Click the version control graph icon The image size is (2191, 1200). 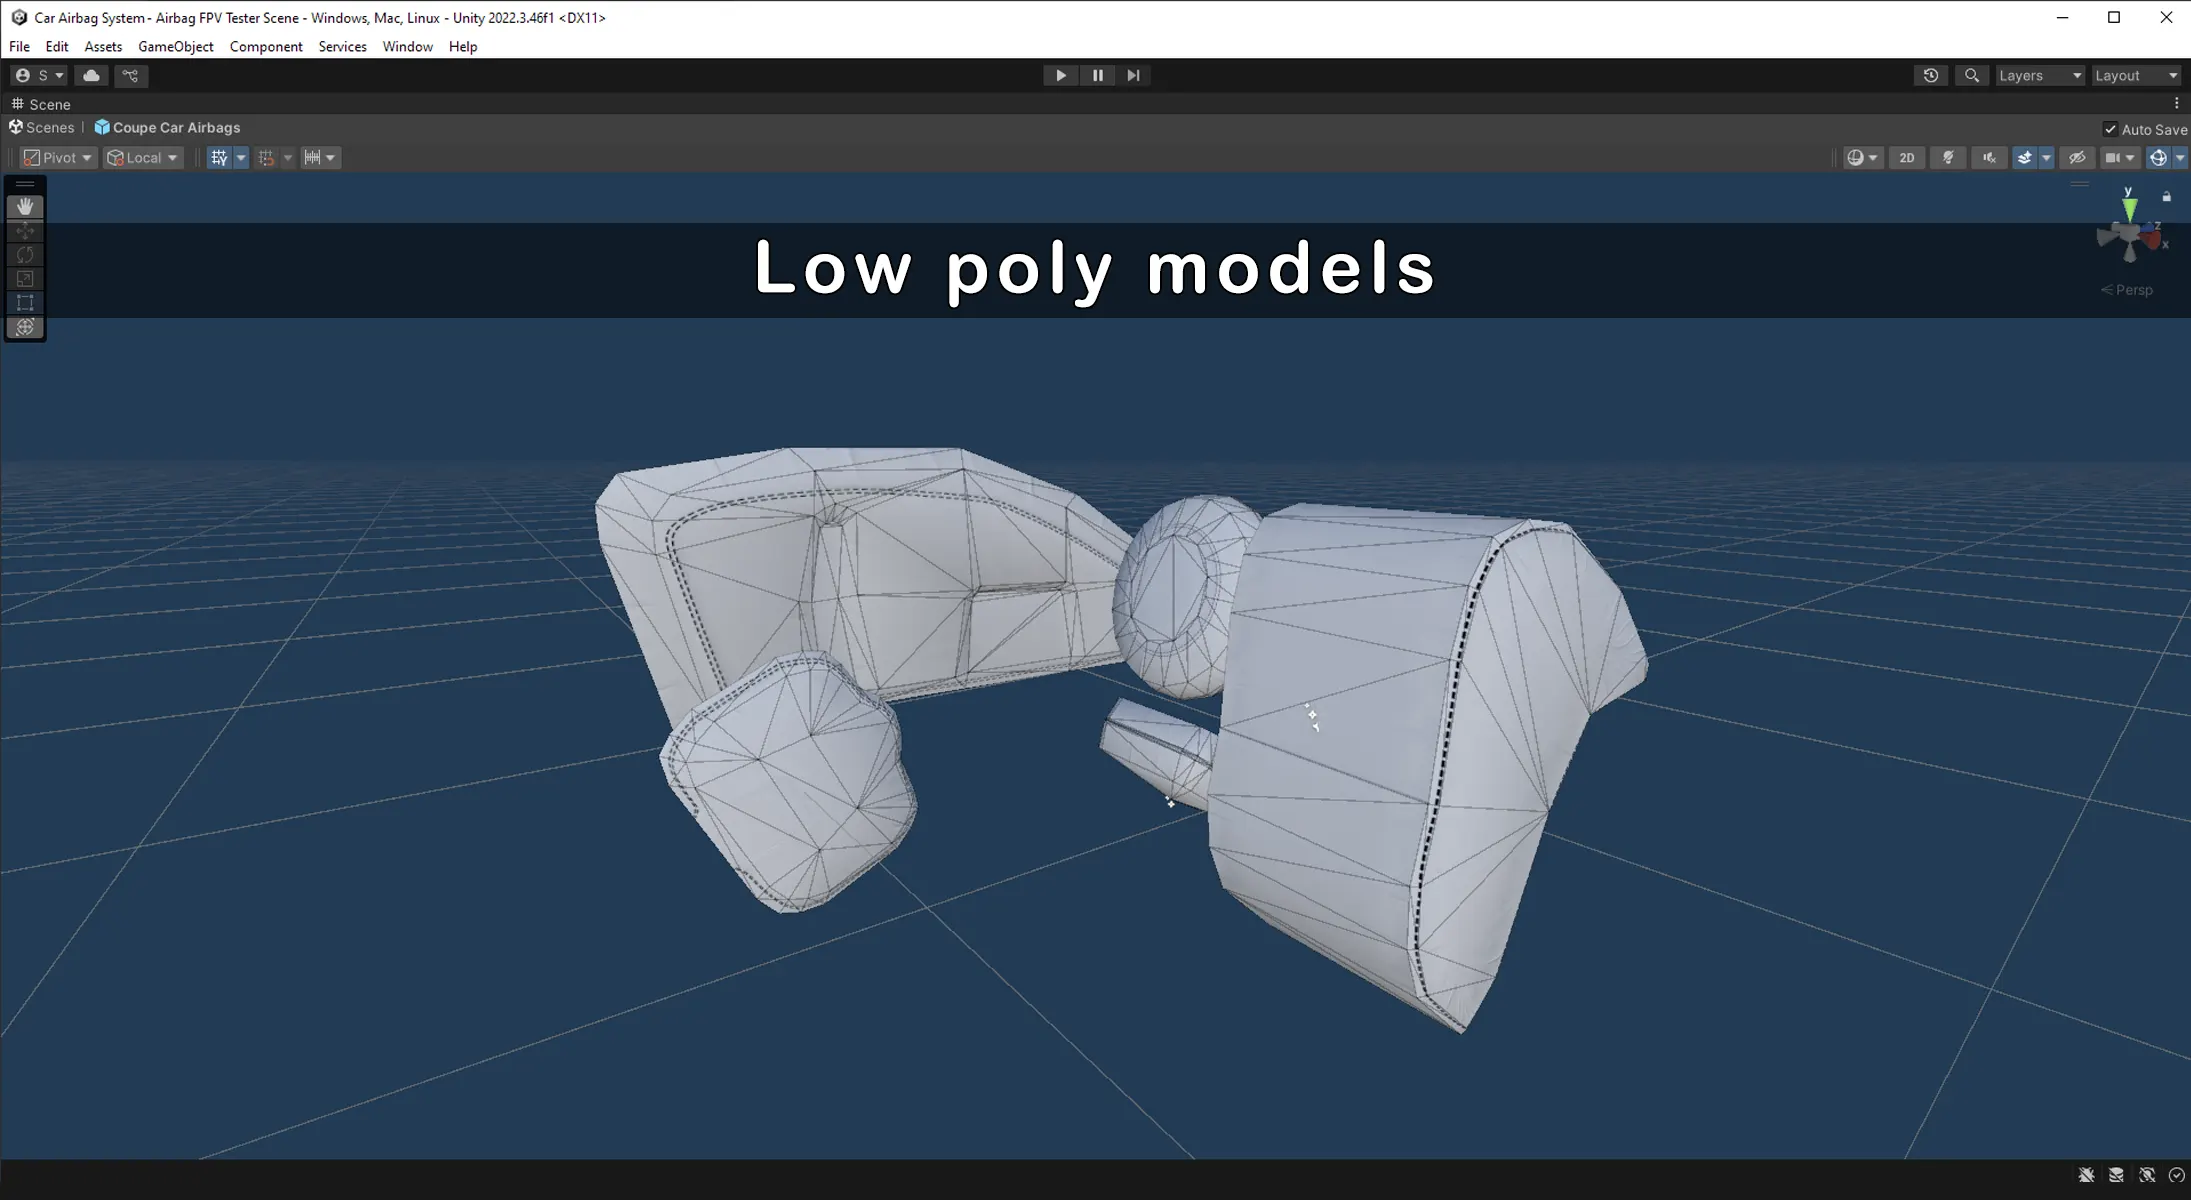point(130,76)
